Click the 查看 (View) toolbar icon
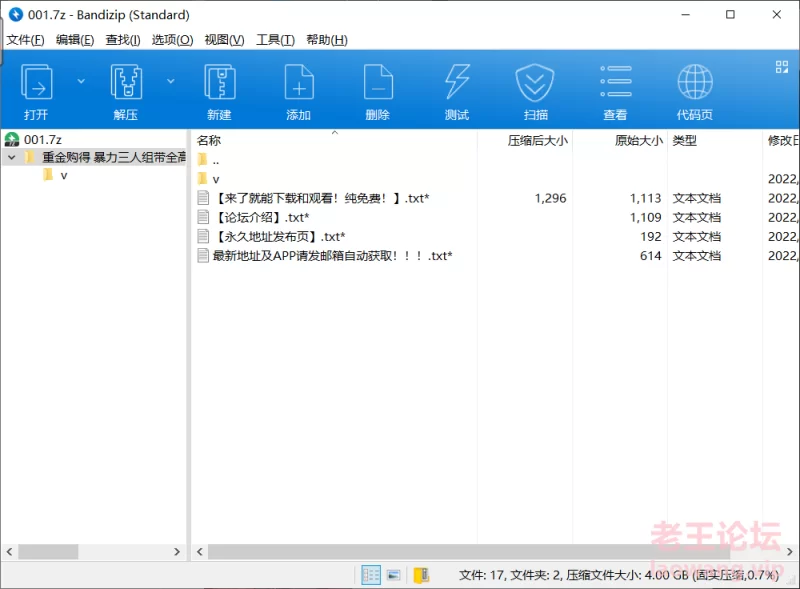The height and width of the screenshot is (589, 800). [x=615, y=90]
